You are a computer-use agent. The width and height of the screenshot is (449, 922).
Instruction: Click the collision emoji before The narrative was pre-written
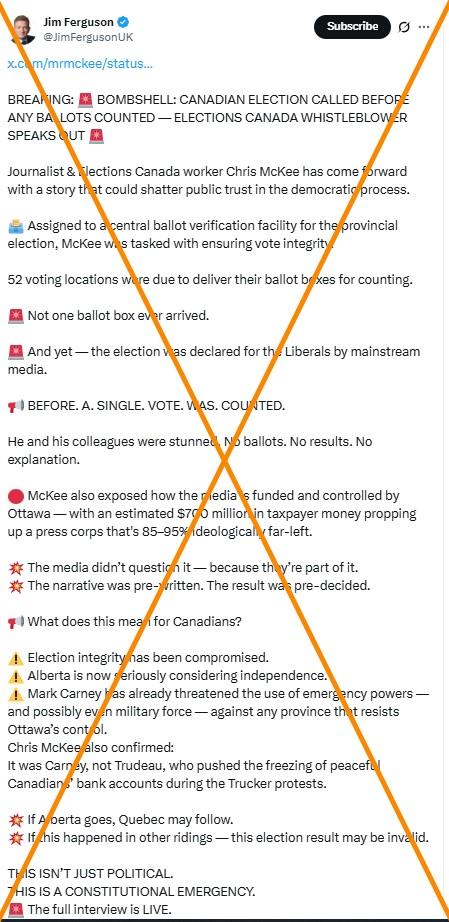pos(16,586)
